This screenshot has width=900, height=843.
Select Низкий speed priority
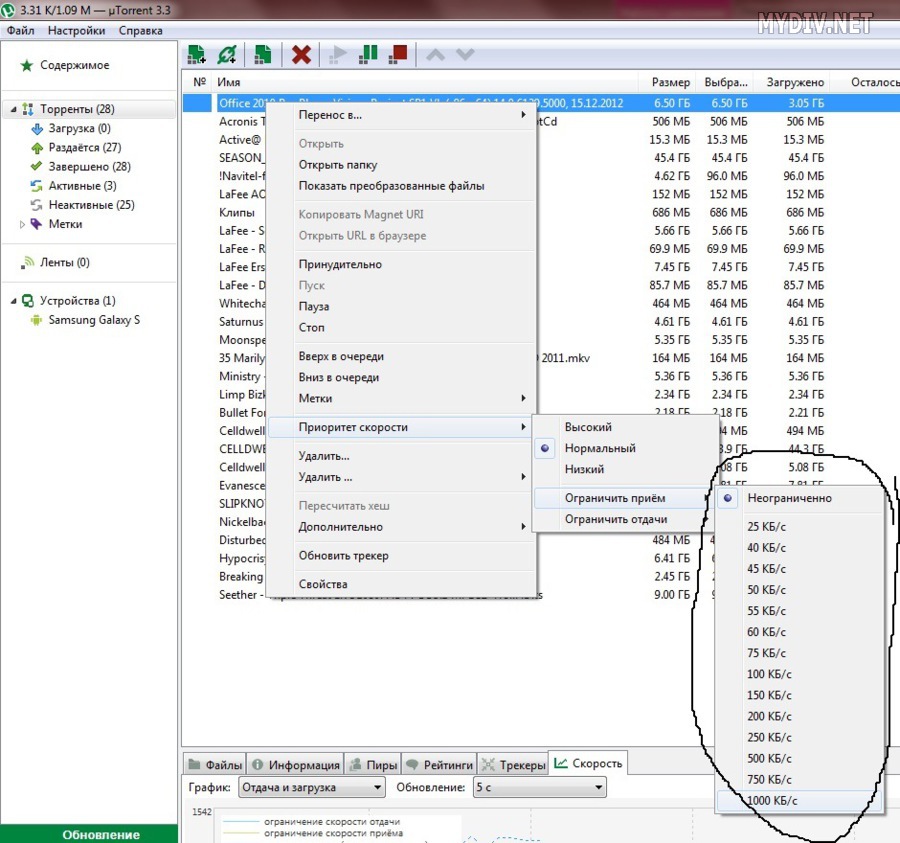[x=624, y=469]
